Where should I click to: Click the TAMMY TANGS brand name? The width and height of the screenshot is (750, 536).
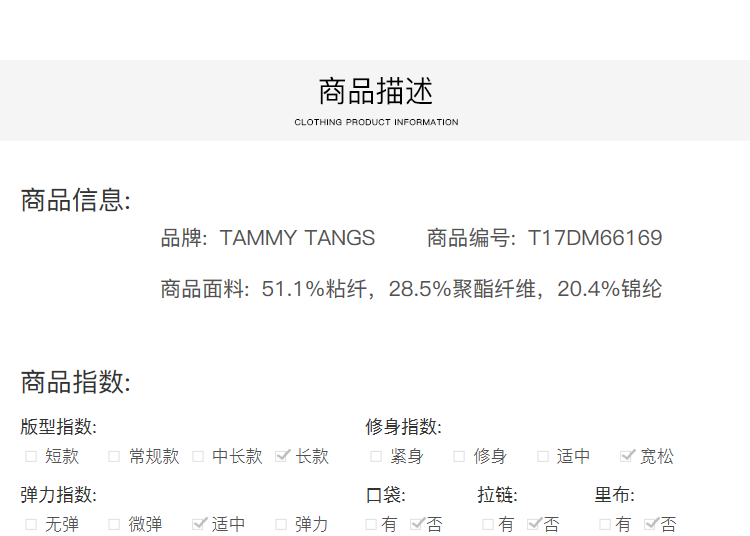297,238
